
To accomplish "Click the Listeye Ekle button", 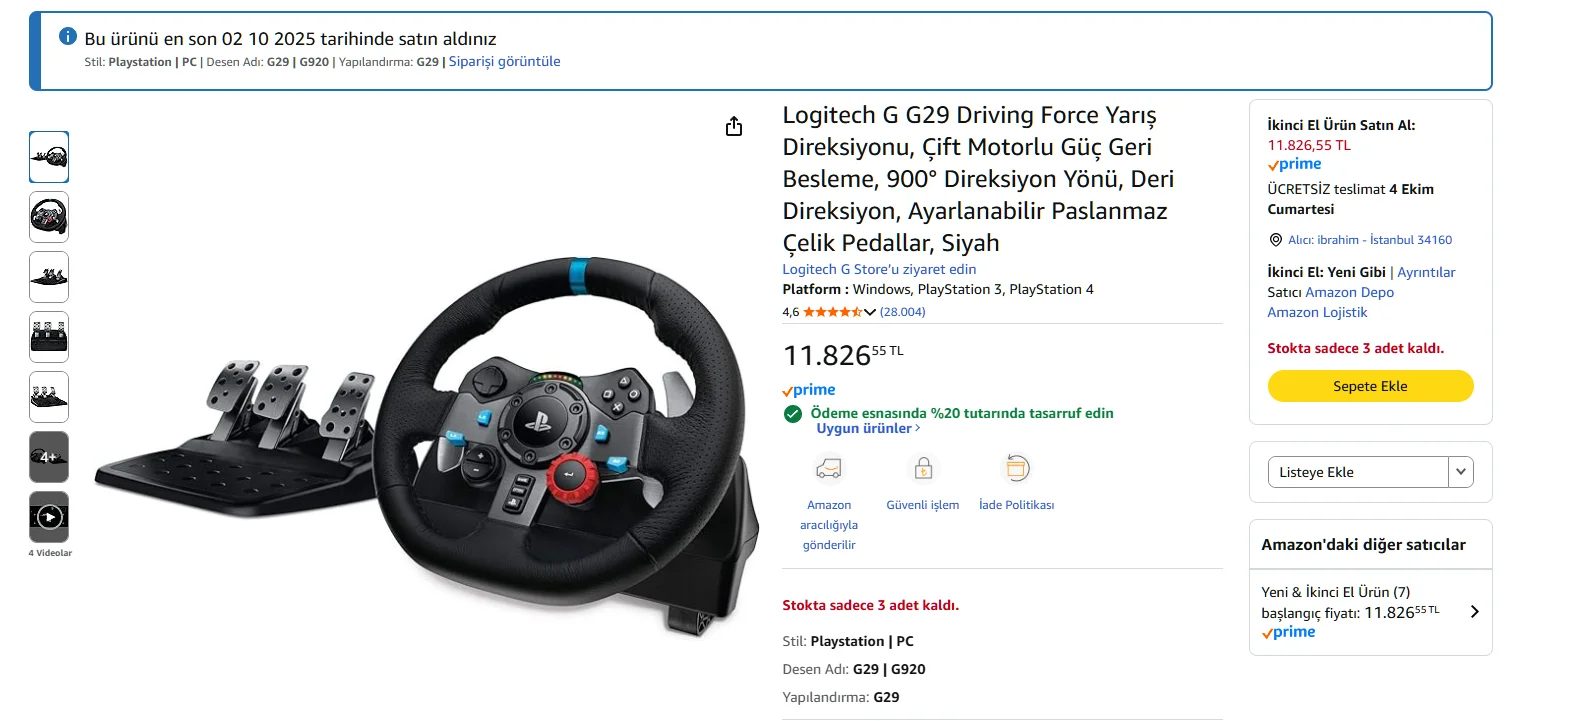I will click(1358, 472).
